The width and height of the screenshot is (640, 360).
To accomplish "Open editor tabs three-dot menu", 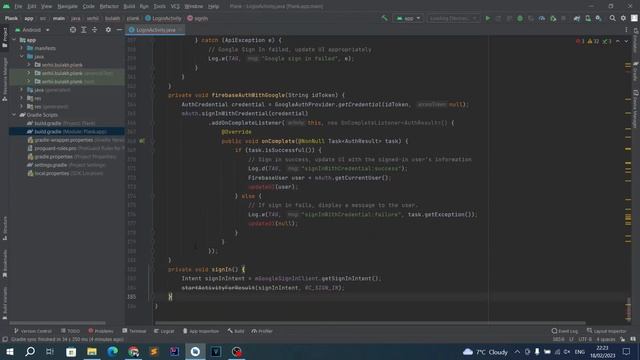I will coord(626,30).
